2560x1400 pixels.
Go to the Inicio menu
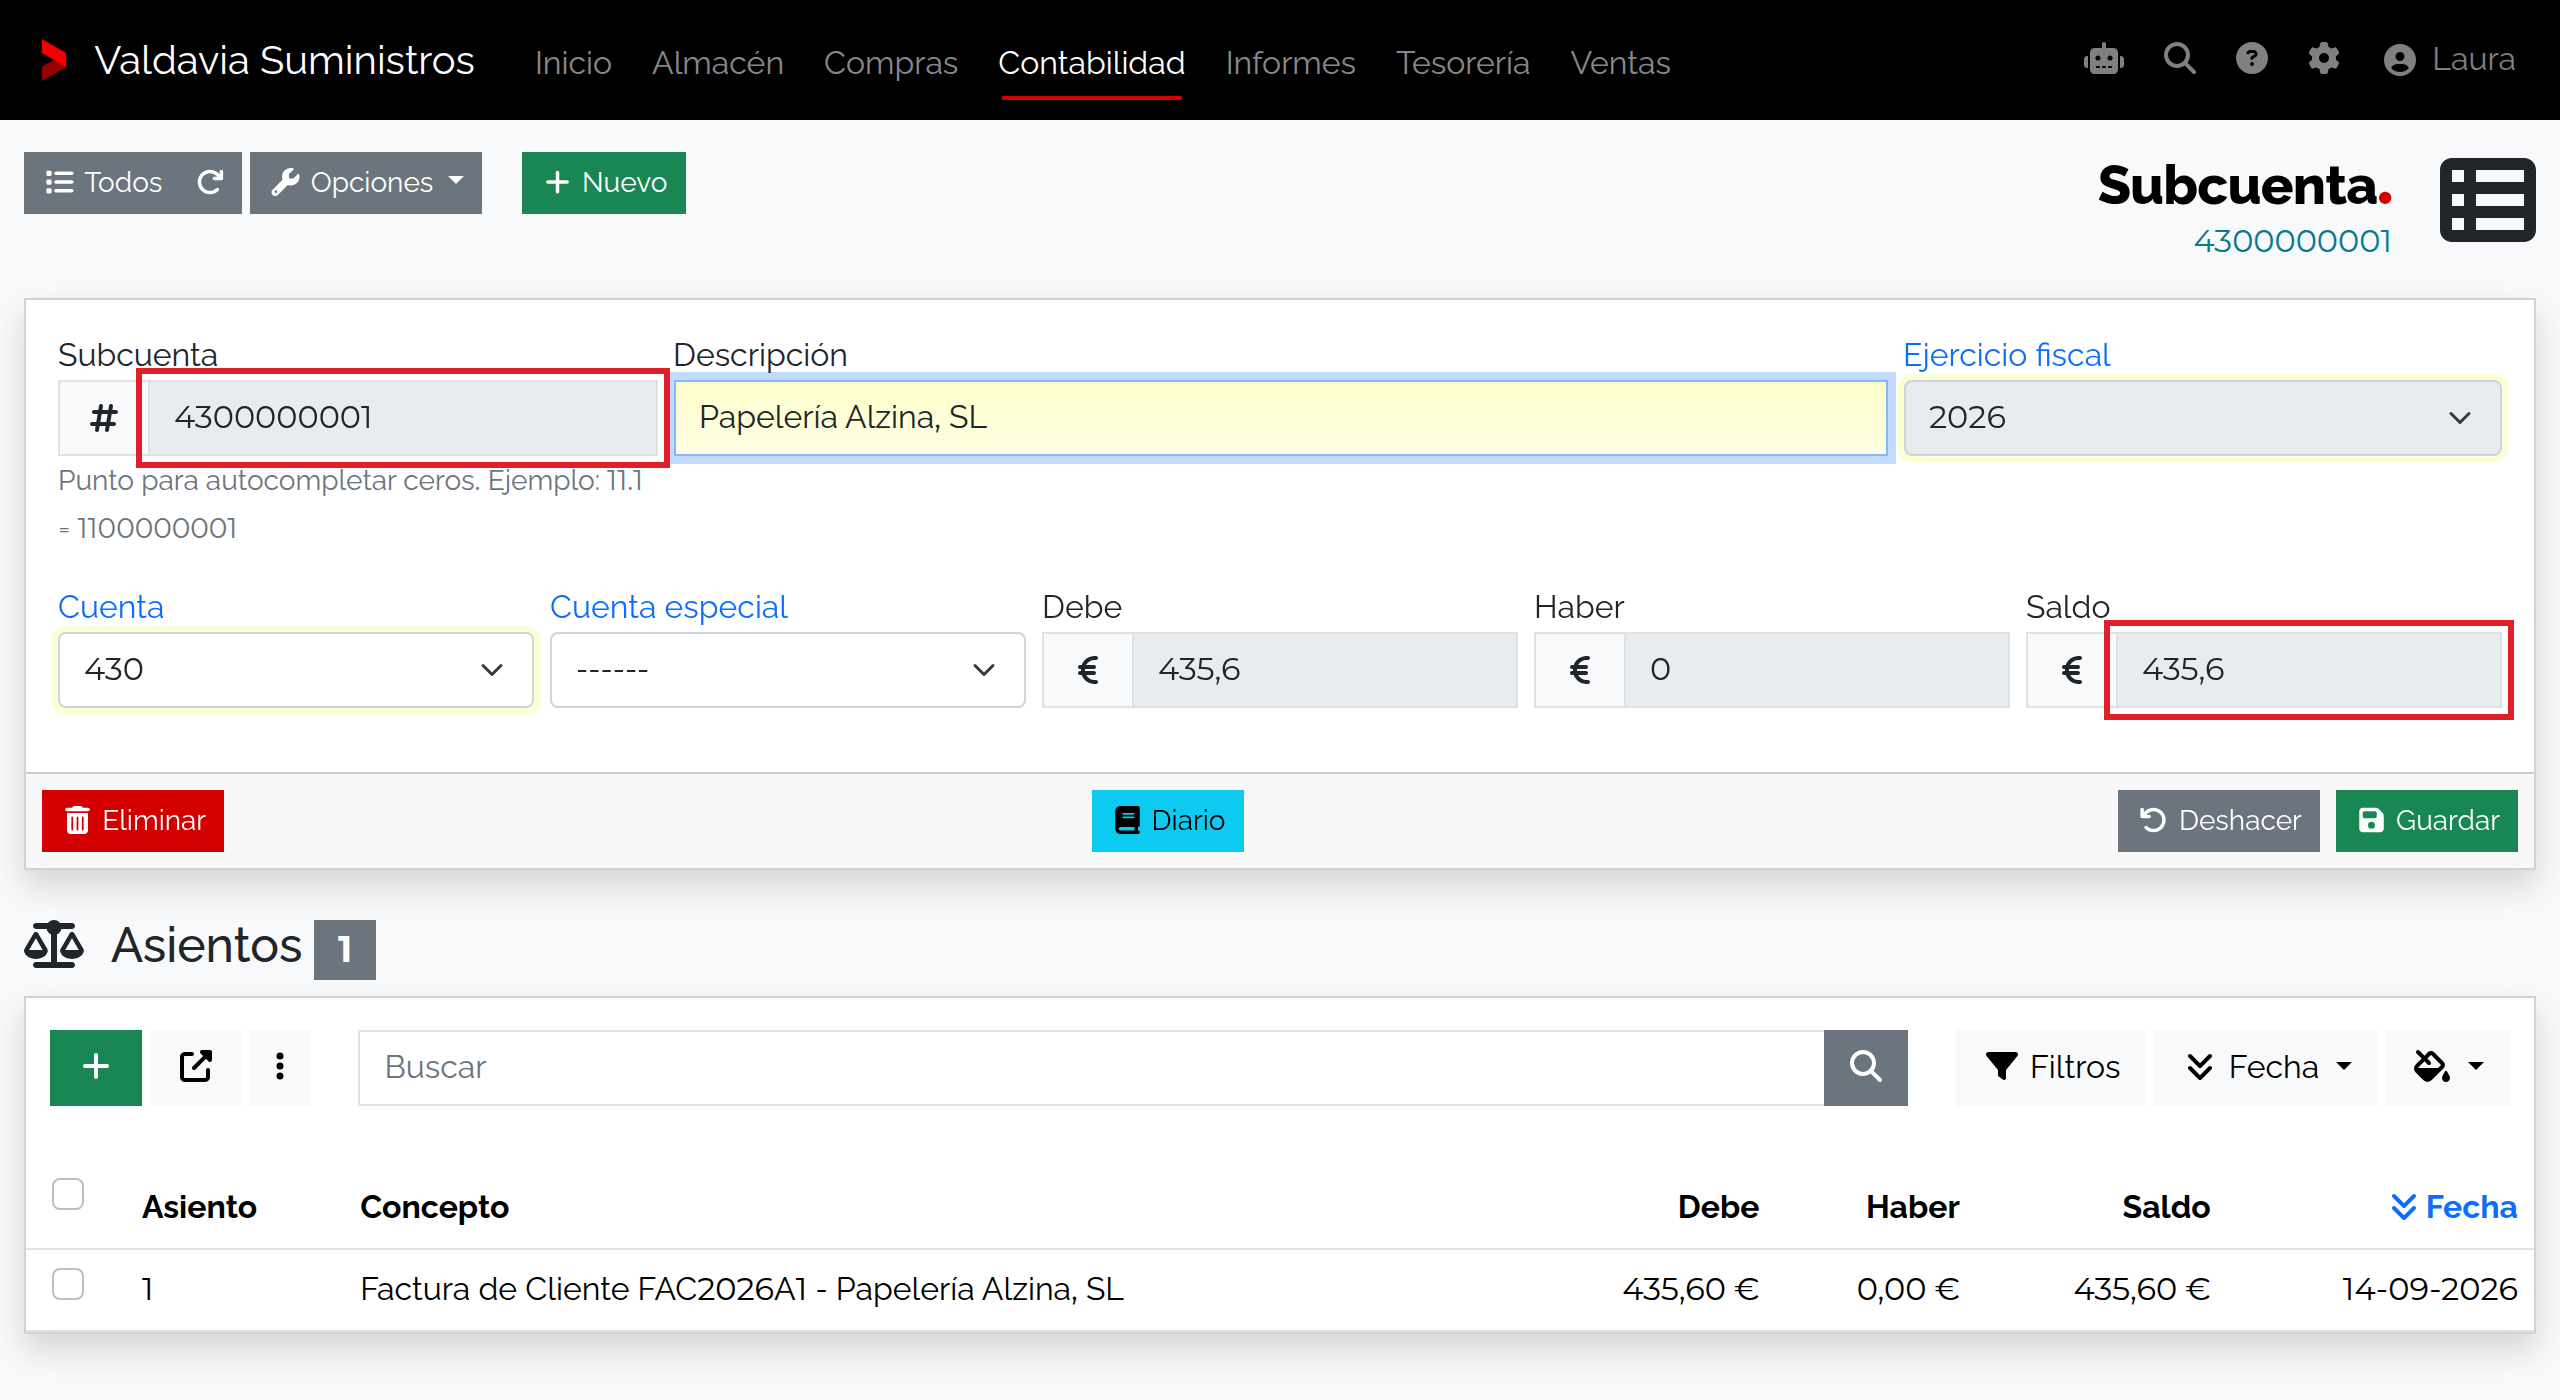(573, 62)
